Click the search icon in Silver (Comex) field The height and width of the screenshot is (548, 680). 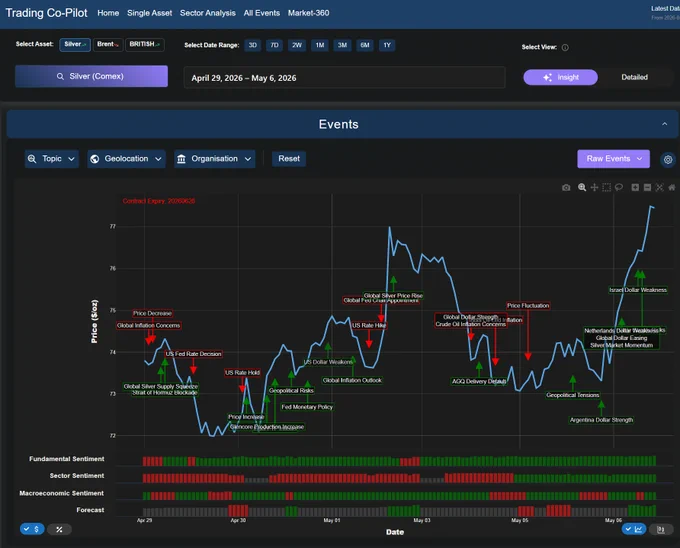pyautogui.click(x=60, y=76)
